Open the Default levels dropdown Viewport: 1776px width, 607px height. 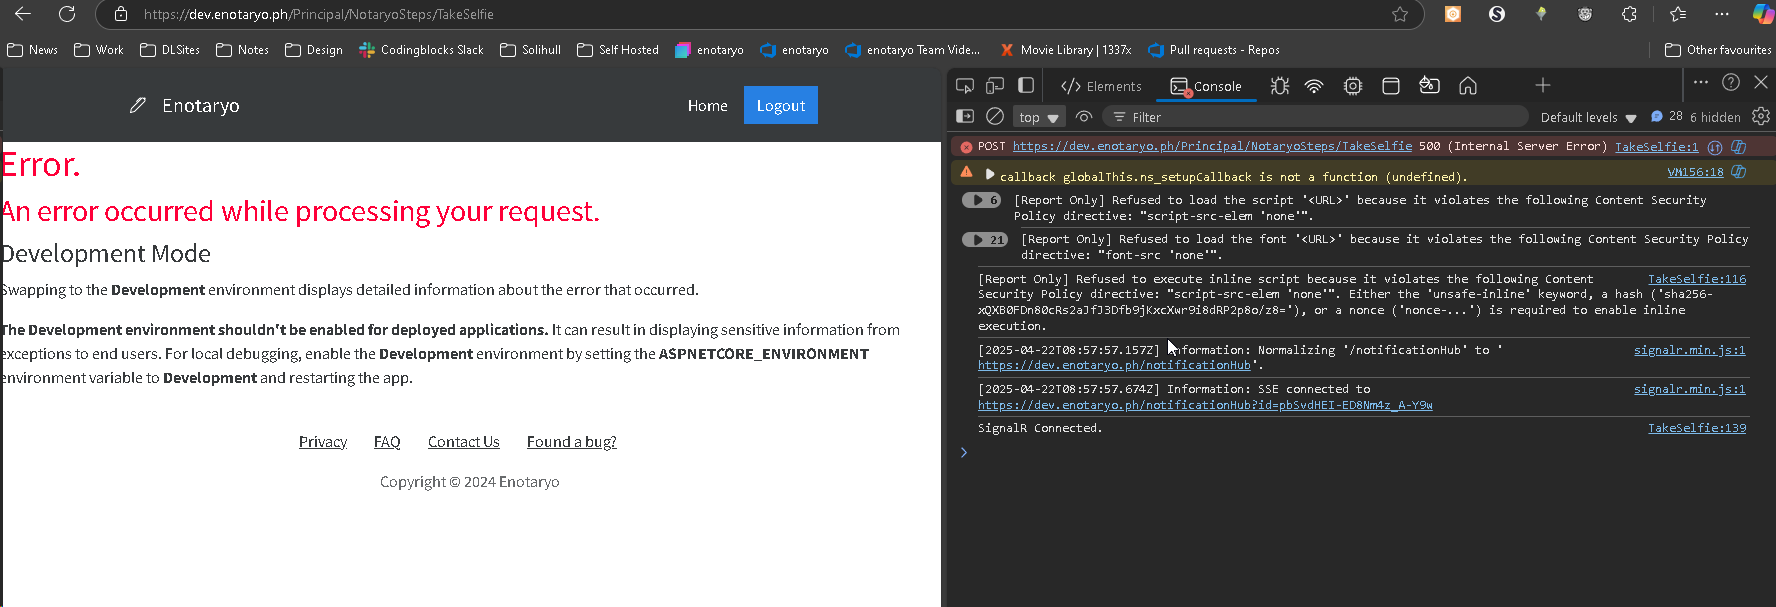[1588, 118]
